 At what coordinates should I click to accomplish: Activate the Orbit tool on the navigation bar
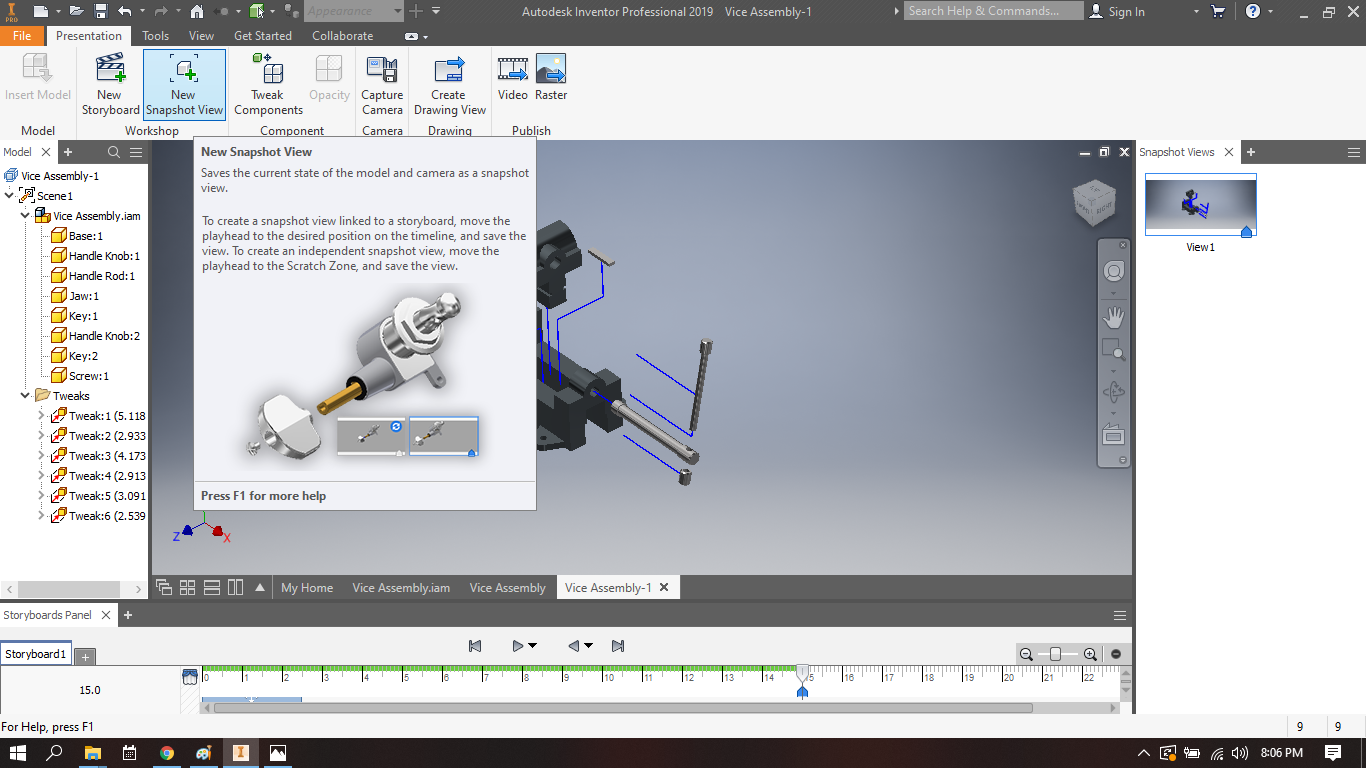1114,391
